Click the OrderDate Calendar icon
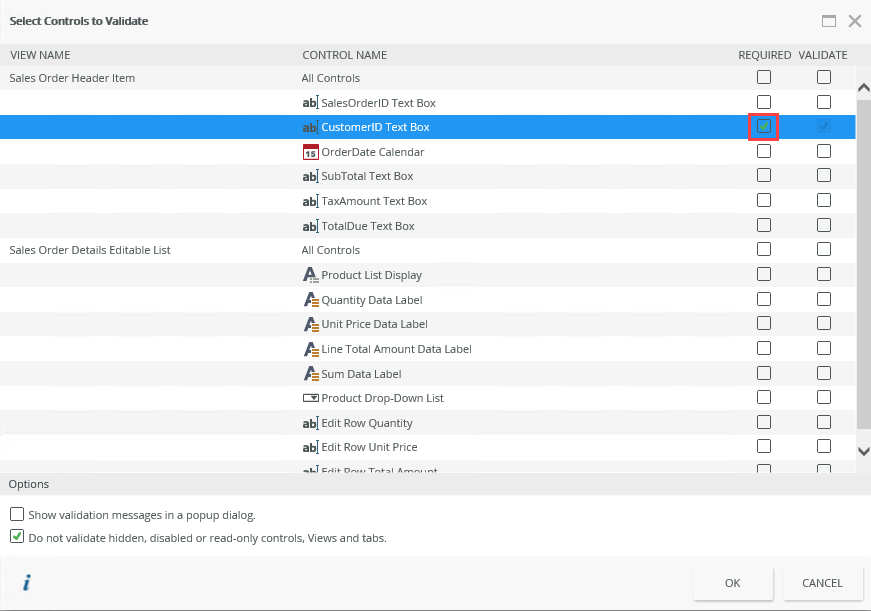871x611 pixels. (x=309, y=152)
